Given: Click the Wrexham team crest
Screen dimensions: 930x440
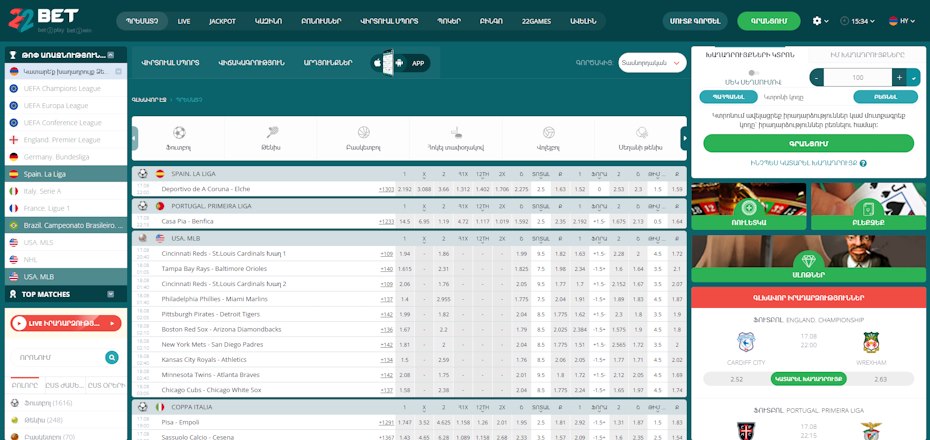Looking at the screenshot, I should (871, 342).
